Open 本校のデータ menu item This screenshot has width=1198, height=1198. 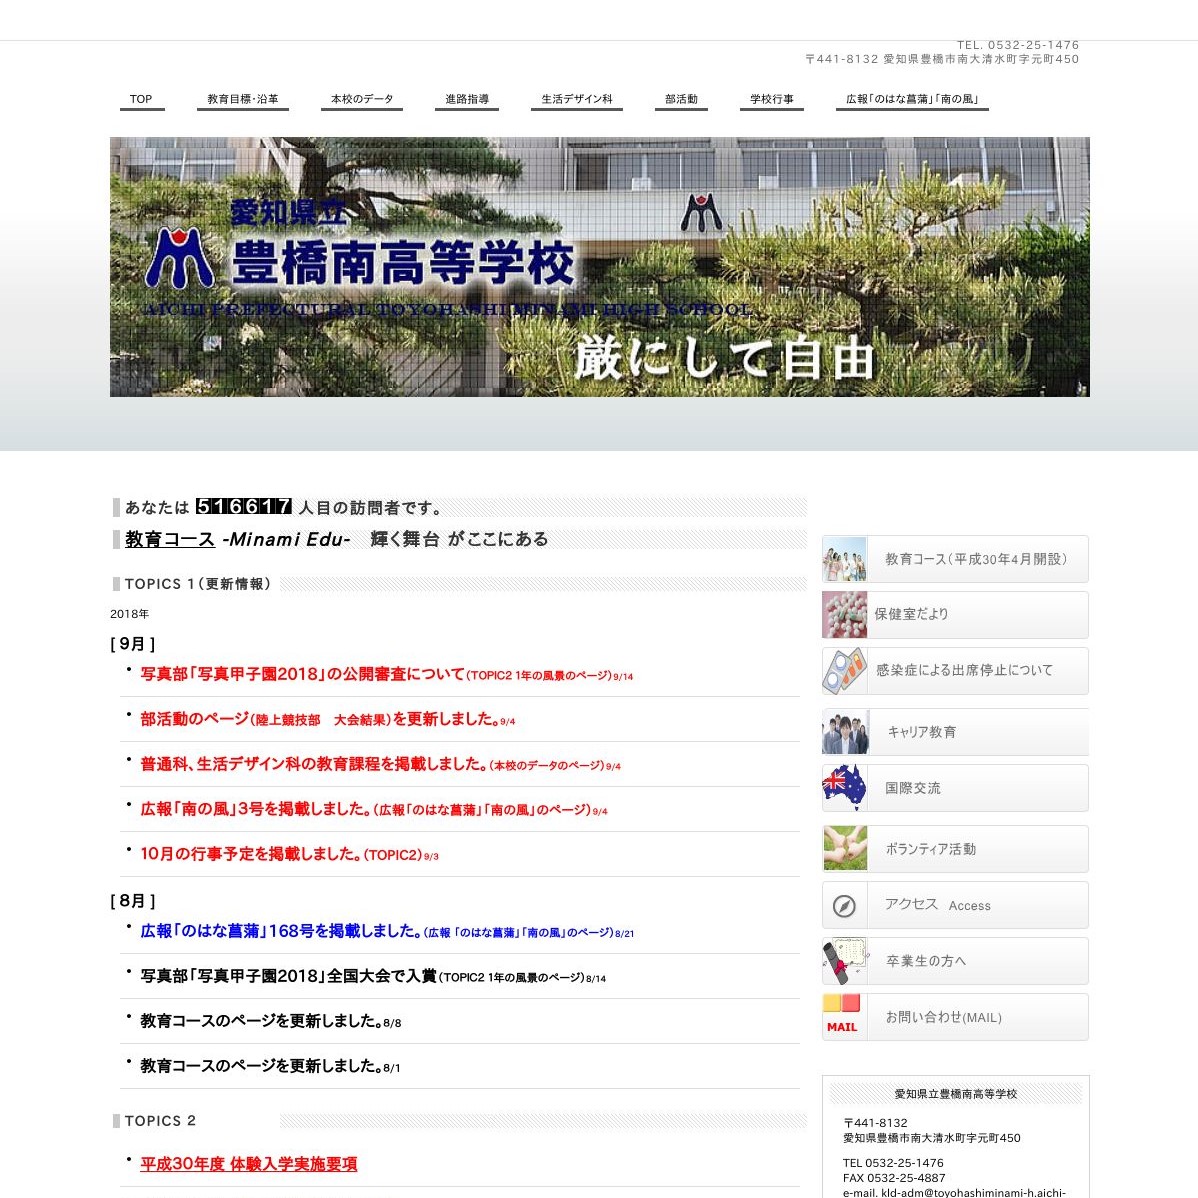point(361,99)
